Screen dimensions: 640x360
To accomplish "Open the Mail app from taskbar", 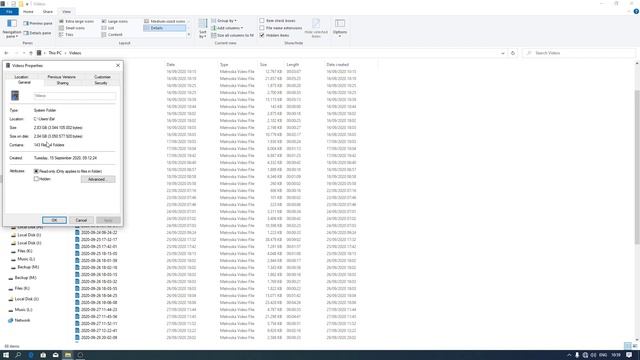I will [x=56, y=355].
